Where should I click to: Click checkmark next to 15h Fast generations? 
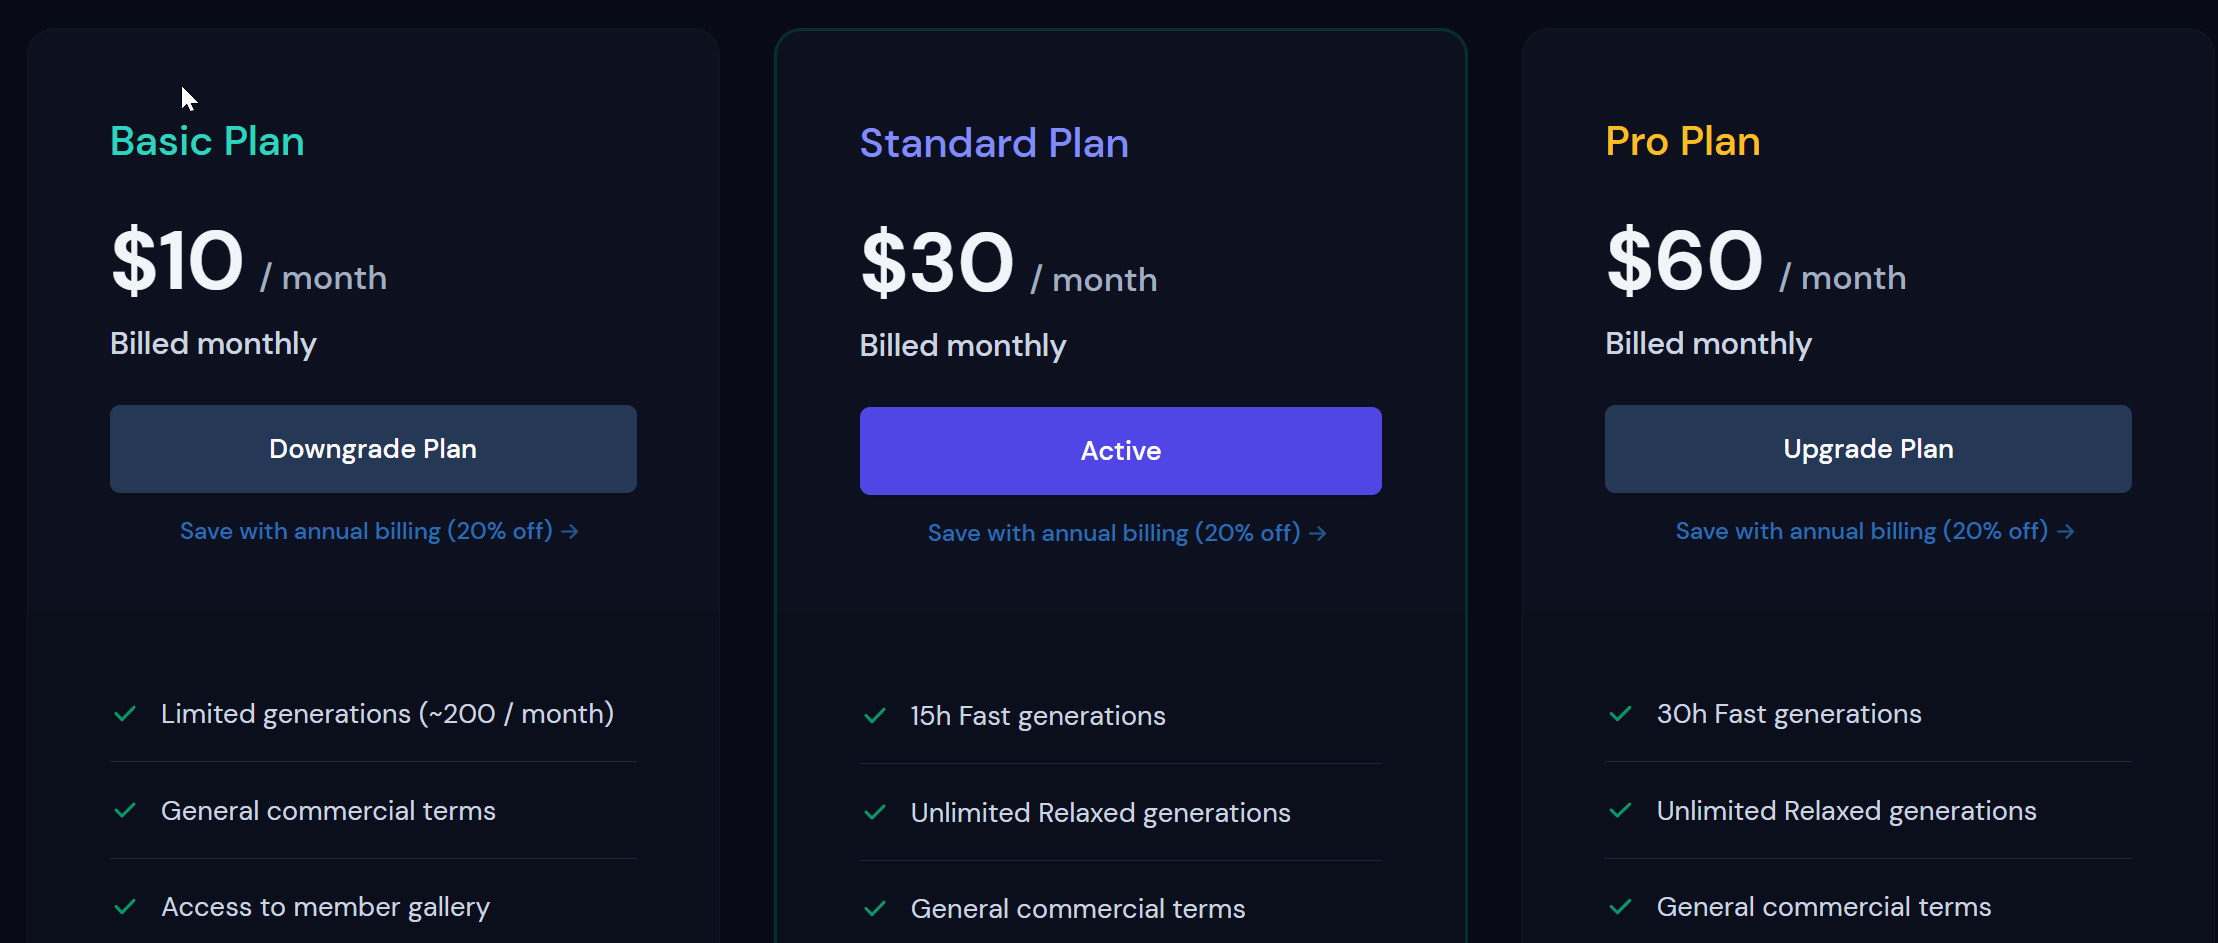(875, 716)
